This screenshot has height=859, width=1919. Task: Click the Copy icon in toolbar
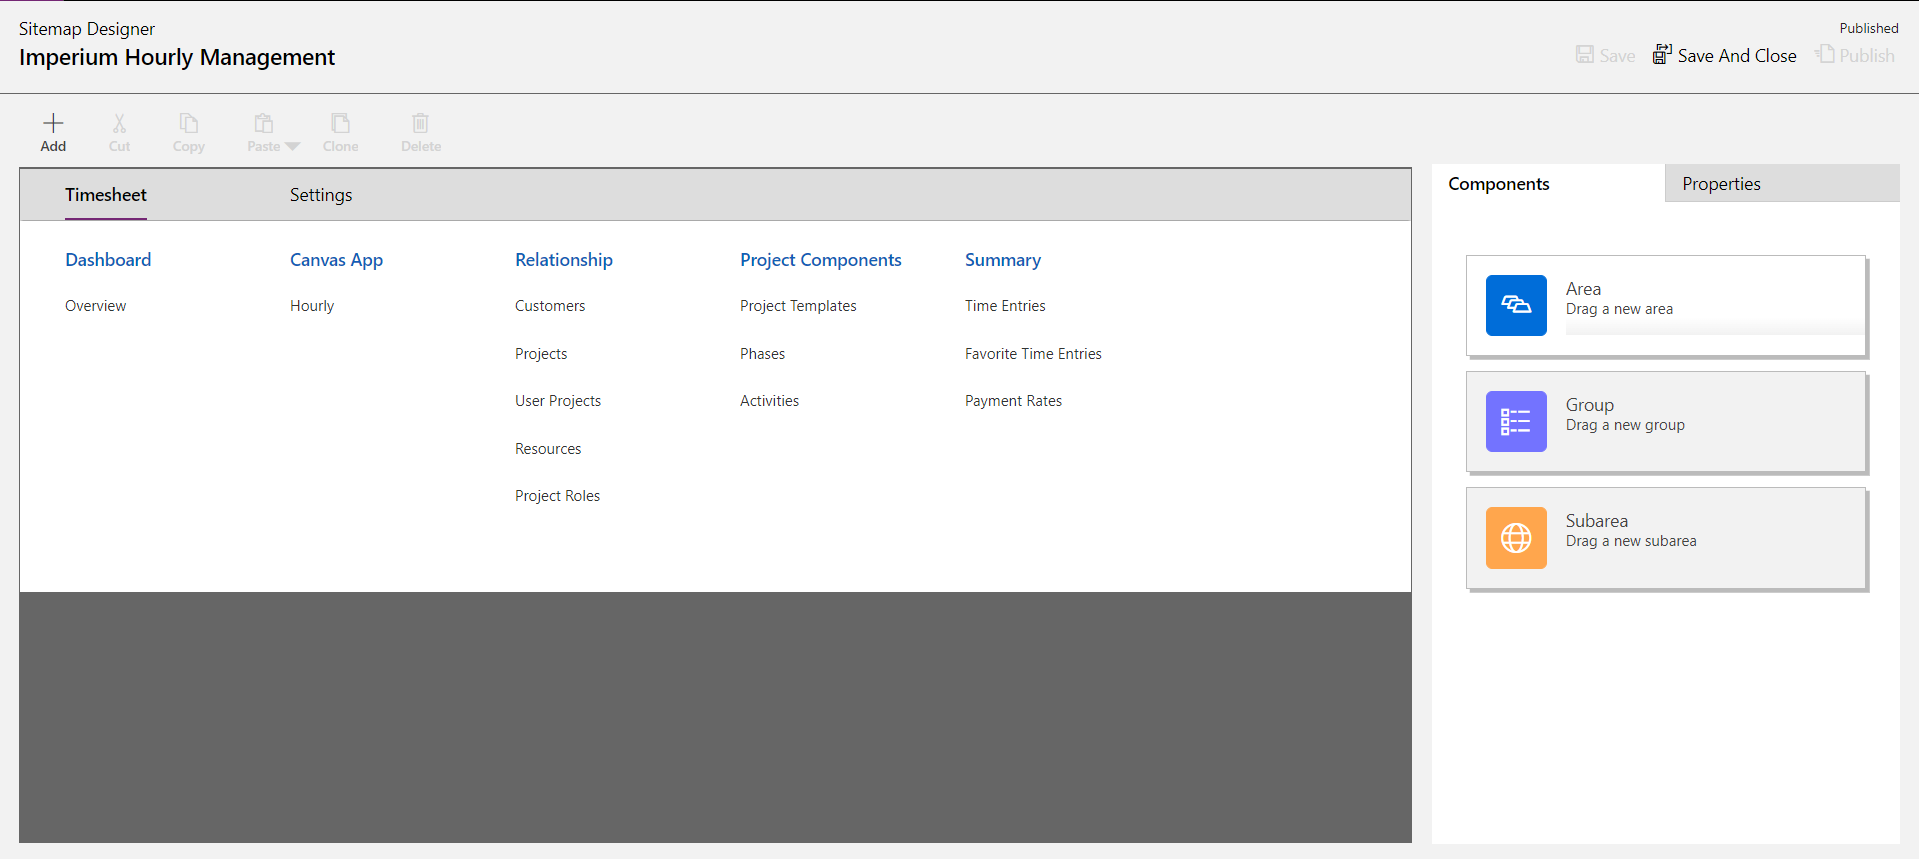pyautogui.click(x=188, y=124)
